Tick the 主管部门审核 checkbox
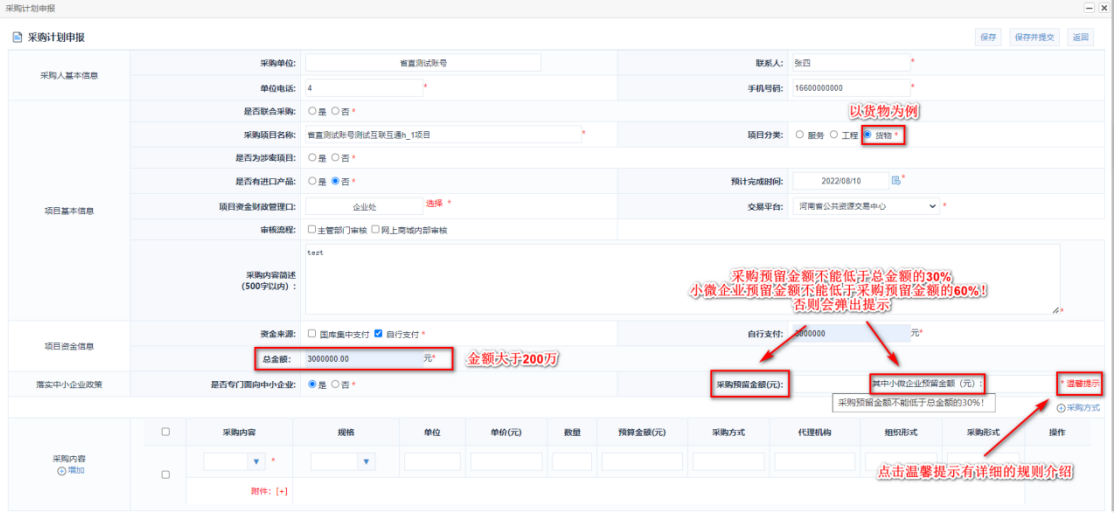This screenshot has width=1115, height=513. coord(312,230)
